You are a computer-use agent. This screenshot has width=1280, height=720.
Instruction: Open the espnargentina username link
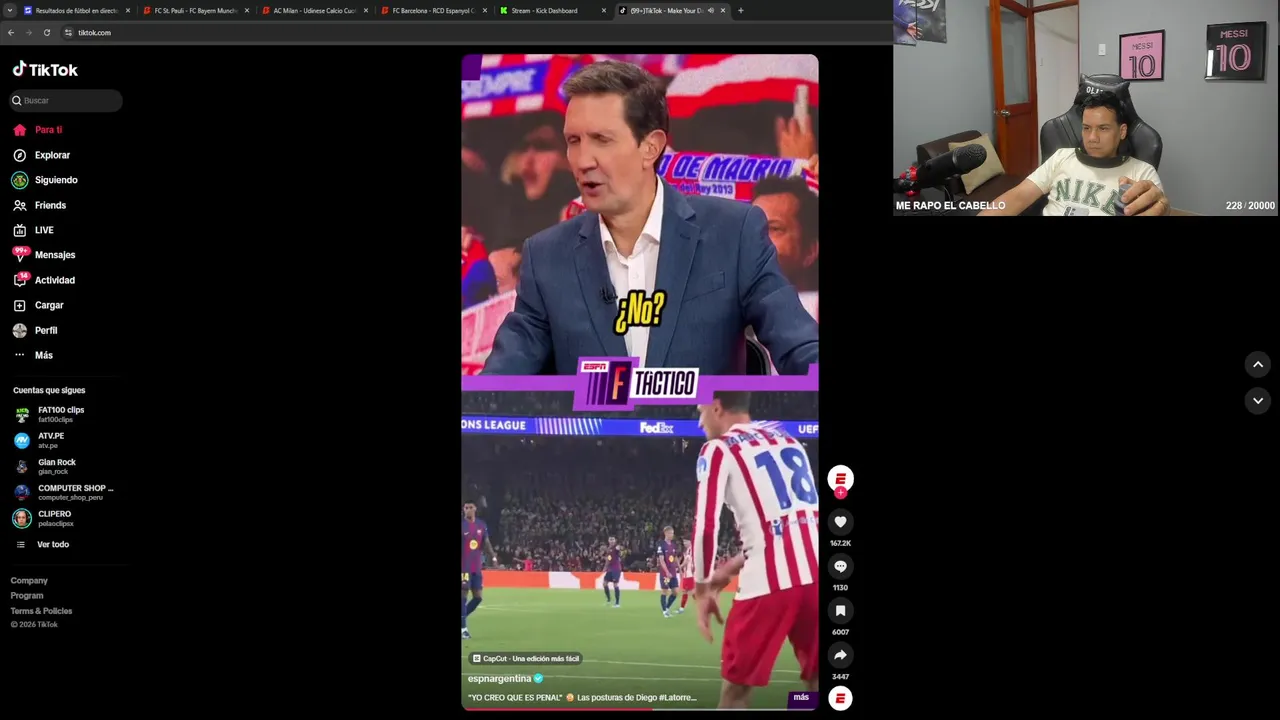(x=499, y=679)
